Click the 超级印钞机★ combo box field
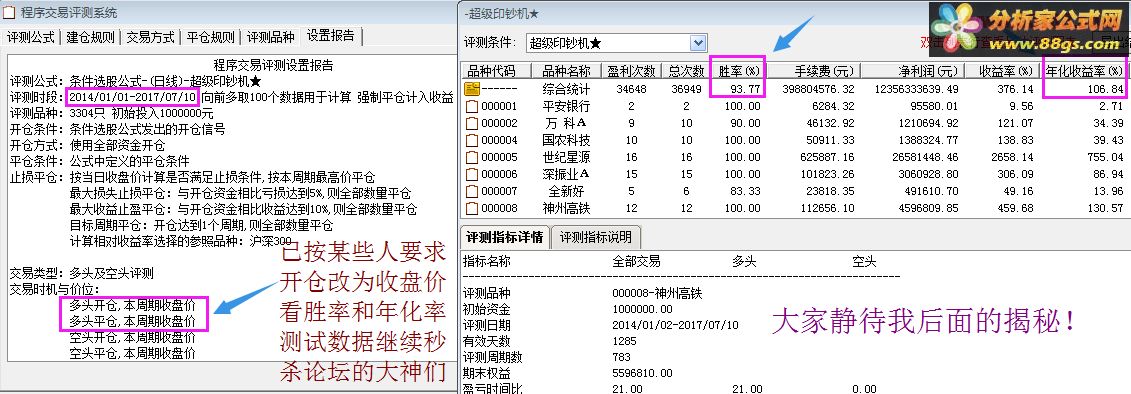The height and width of the screenshot is (394, 1131). [x=615, y=43]
